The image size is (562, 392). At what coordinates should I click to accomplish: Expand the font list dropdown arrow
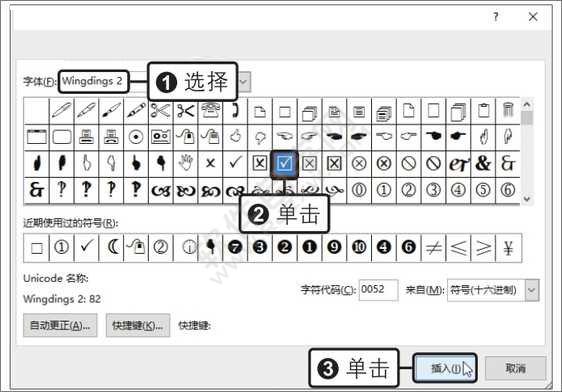243,82
